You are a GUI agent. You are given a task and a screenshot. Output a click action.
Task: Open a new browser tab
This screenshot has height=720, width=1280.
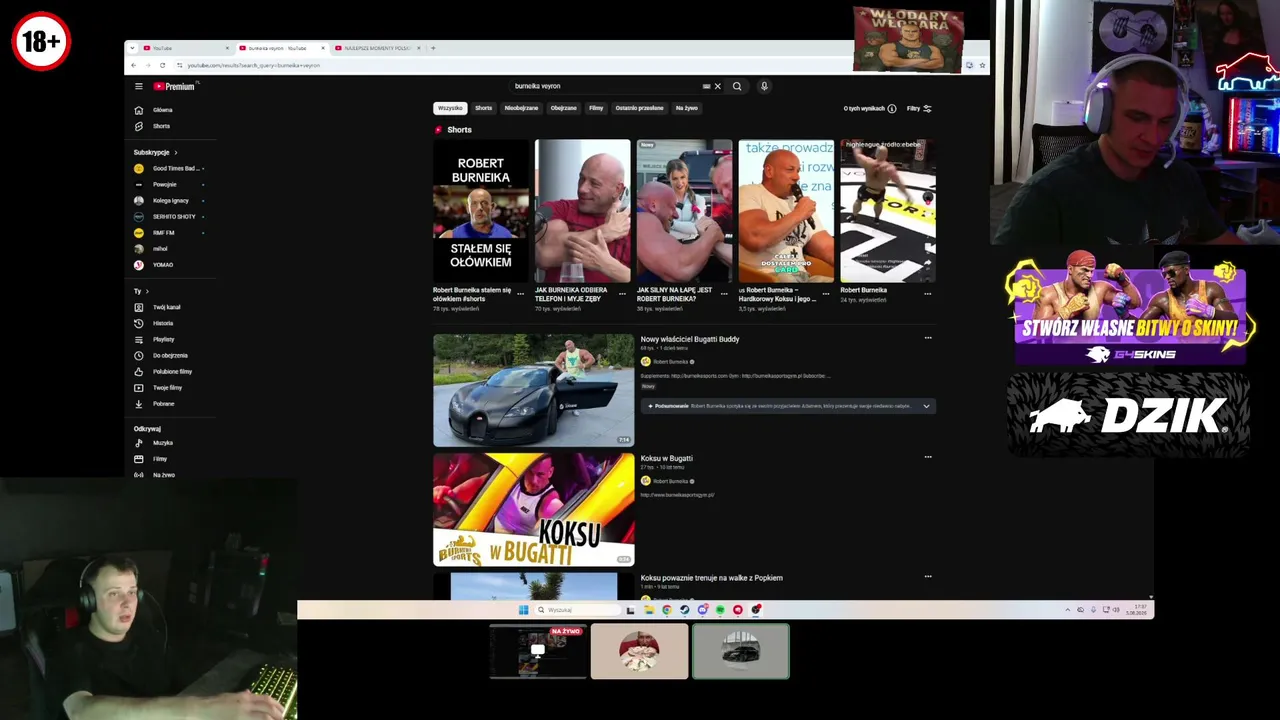pos(432,48)
